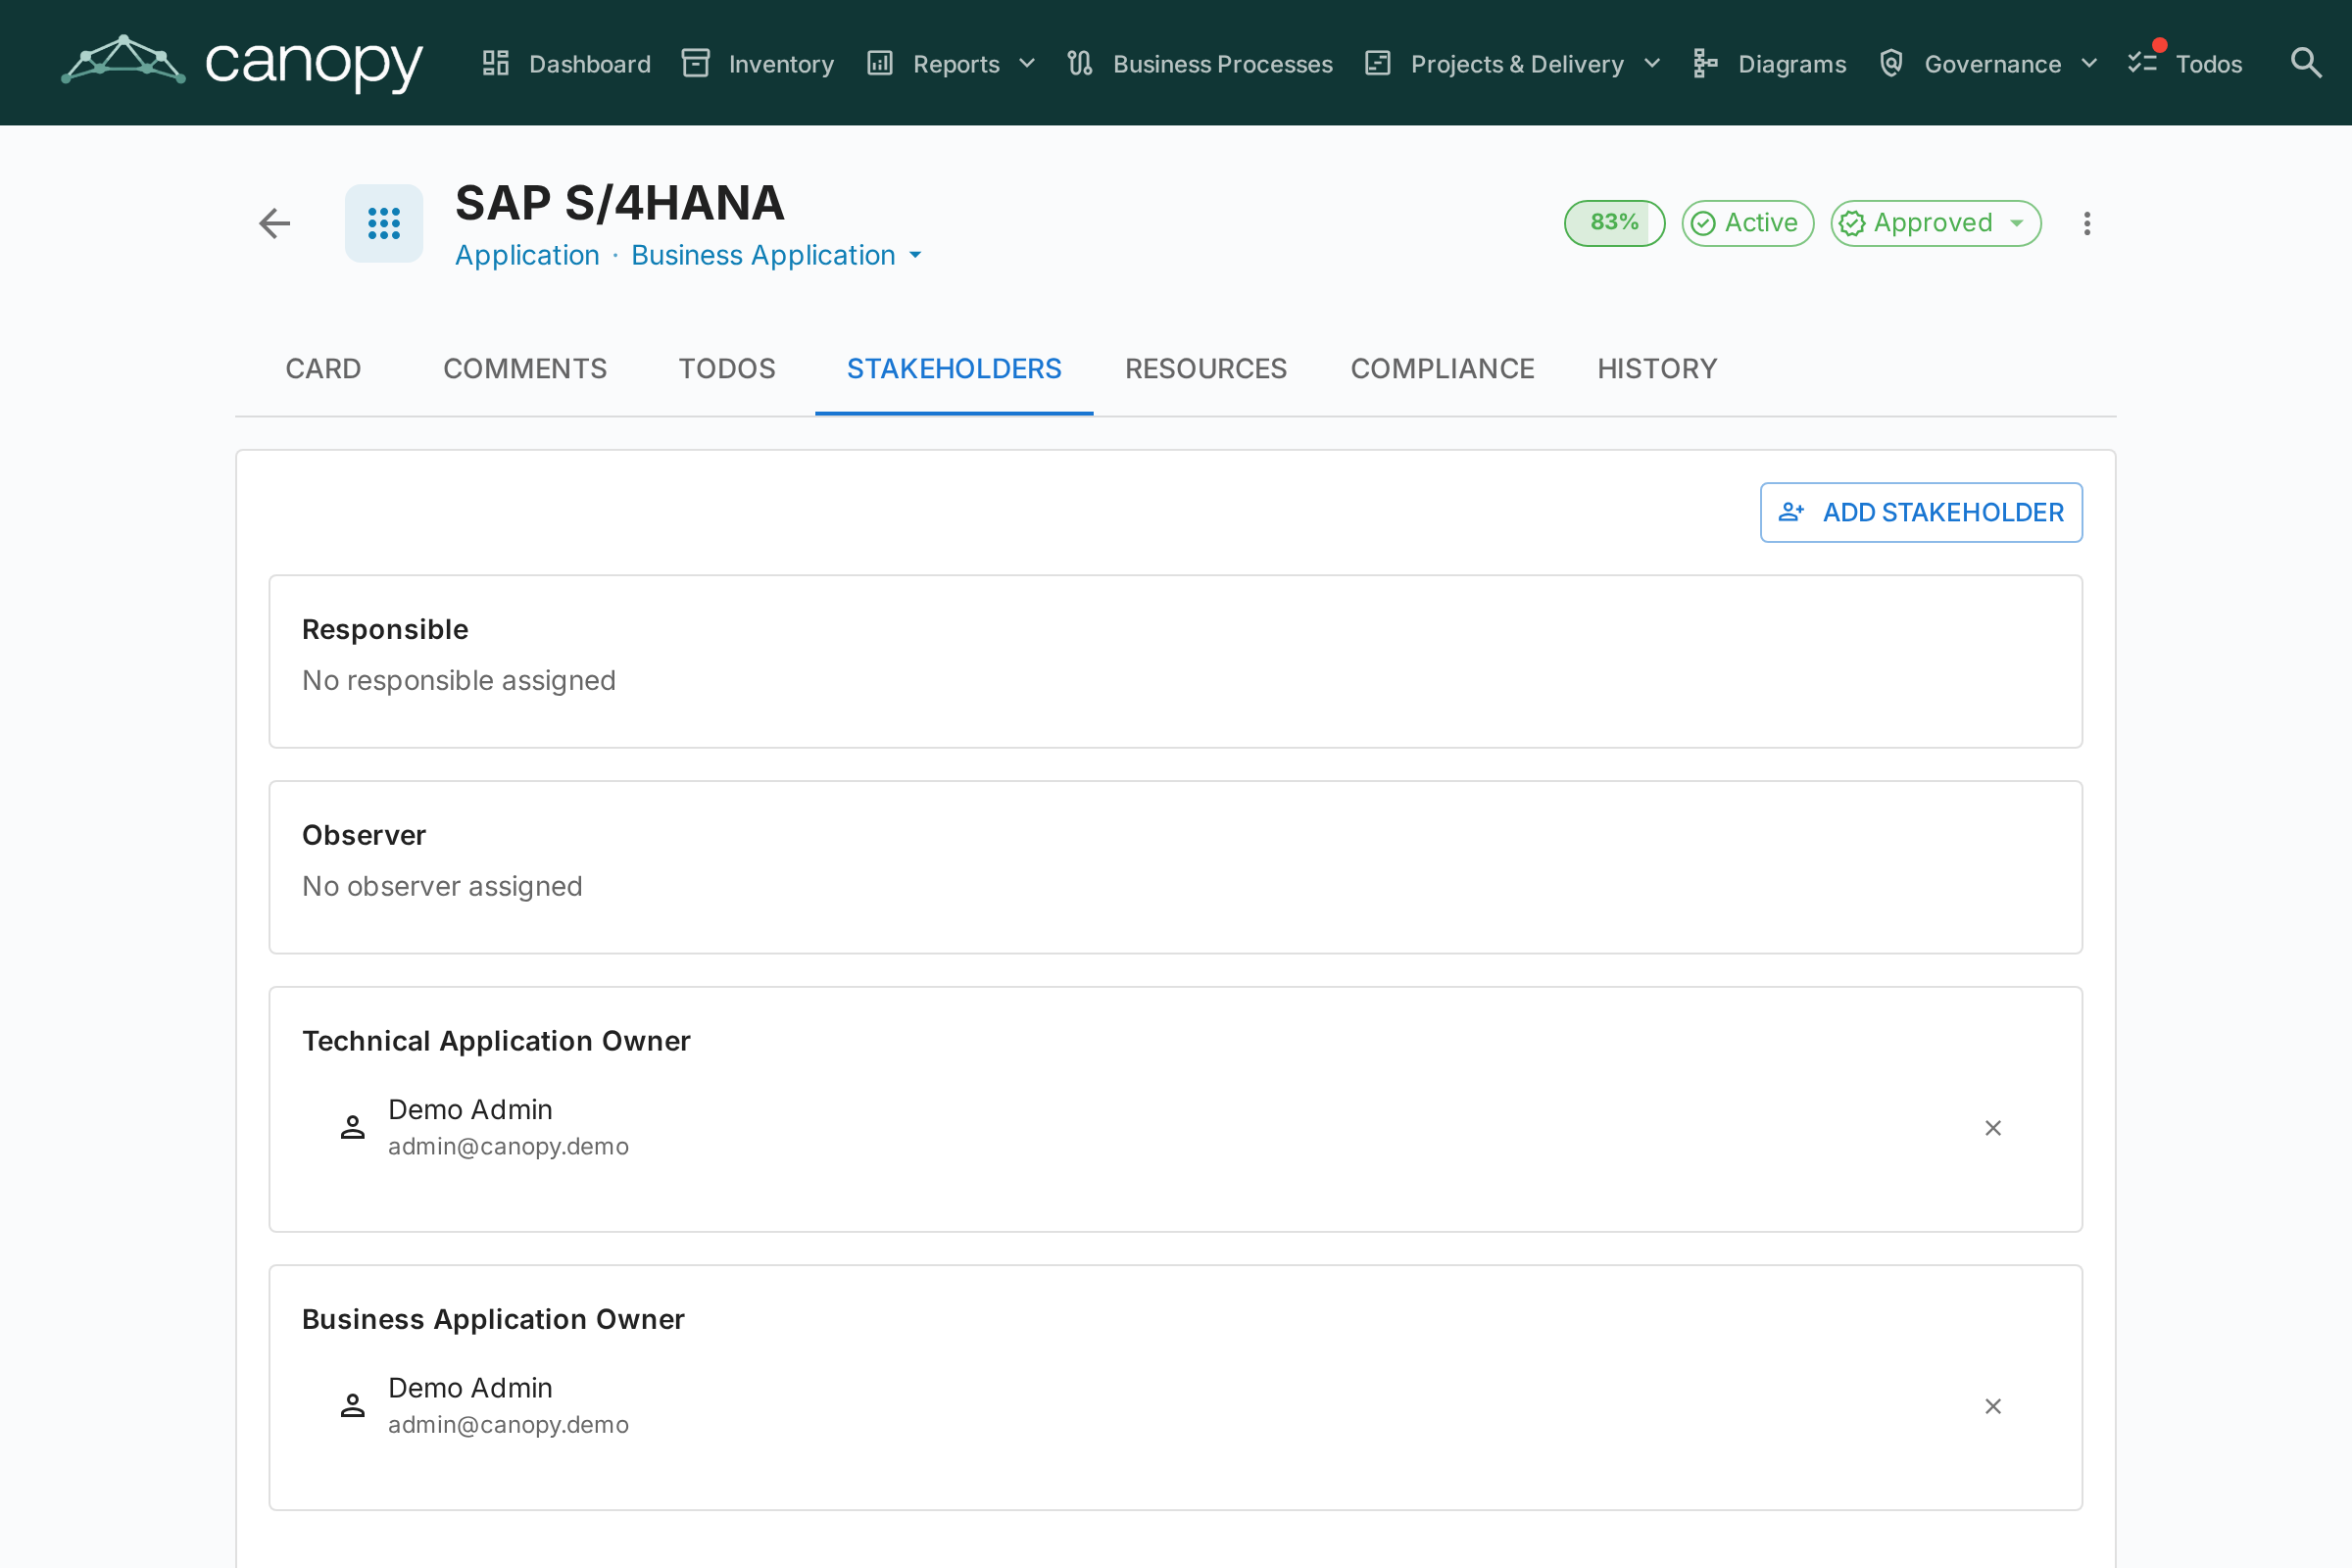Click the Business Application Owner heading
The width and height of the screenshot is (2352, 1568).
493,1319
